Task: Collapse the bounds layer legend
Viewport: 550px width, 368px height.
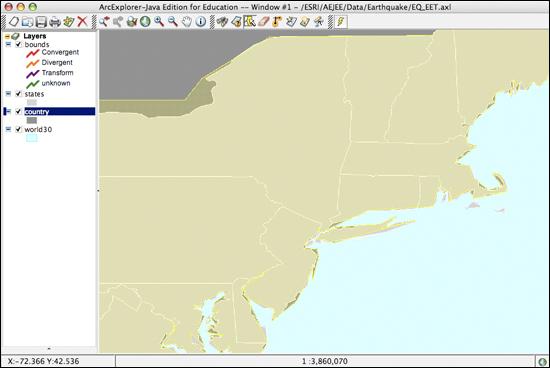Action: click(8, 45)
